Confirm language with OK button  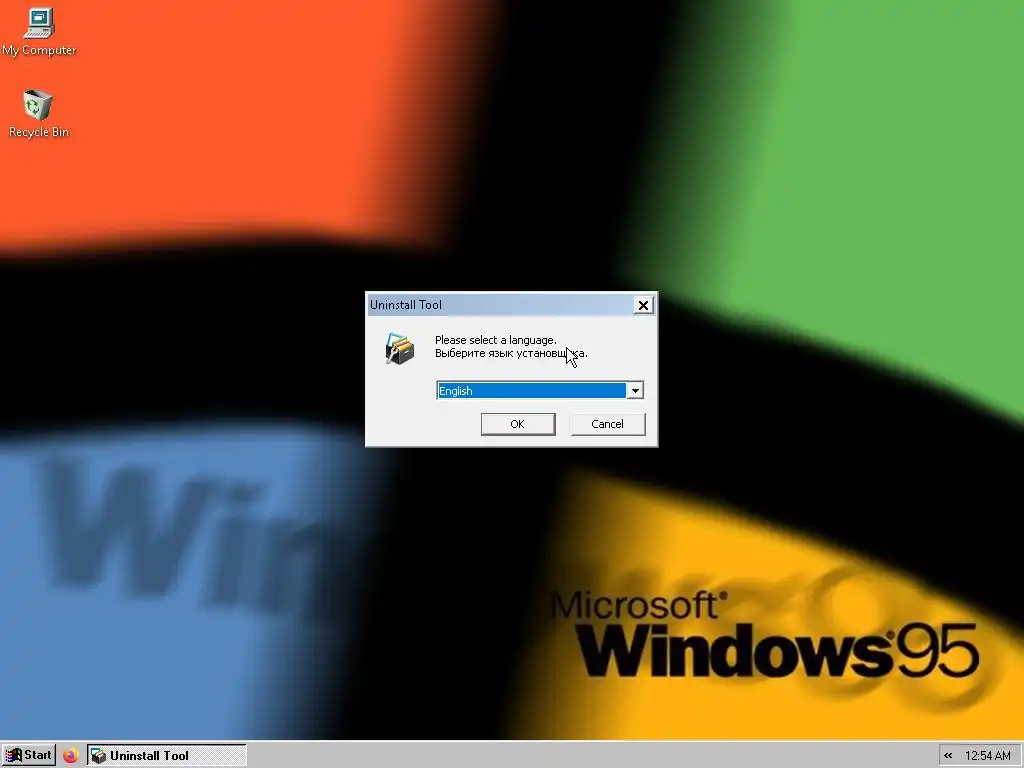518,424
